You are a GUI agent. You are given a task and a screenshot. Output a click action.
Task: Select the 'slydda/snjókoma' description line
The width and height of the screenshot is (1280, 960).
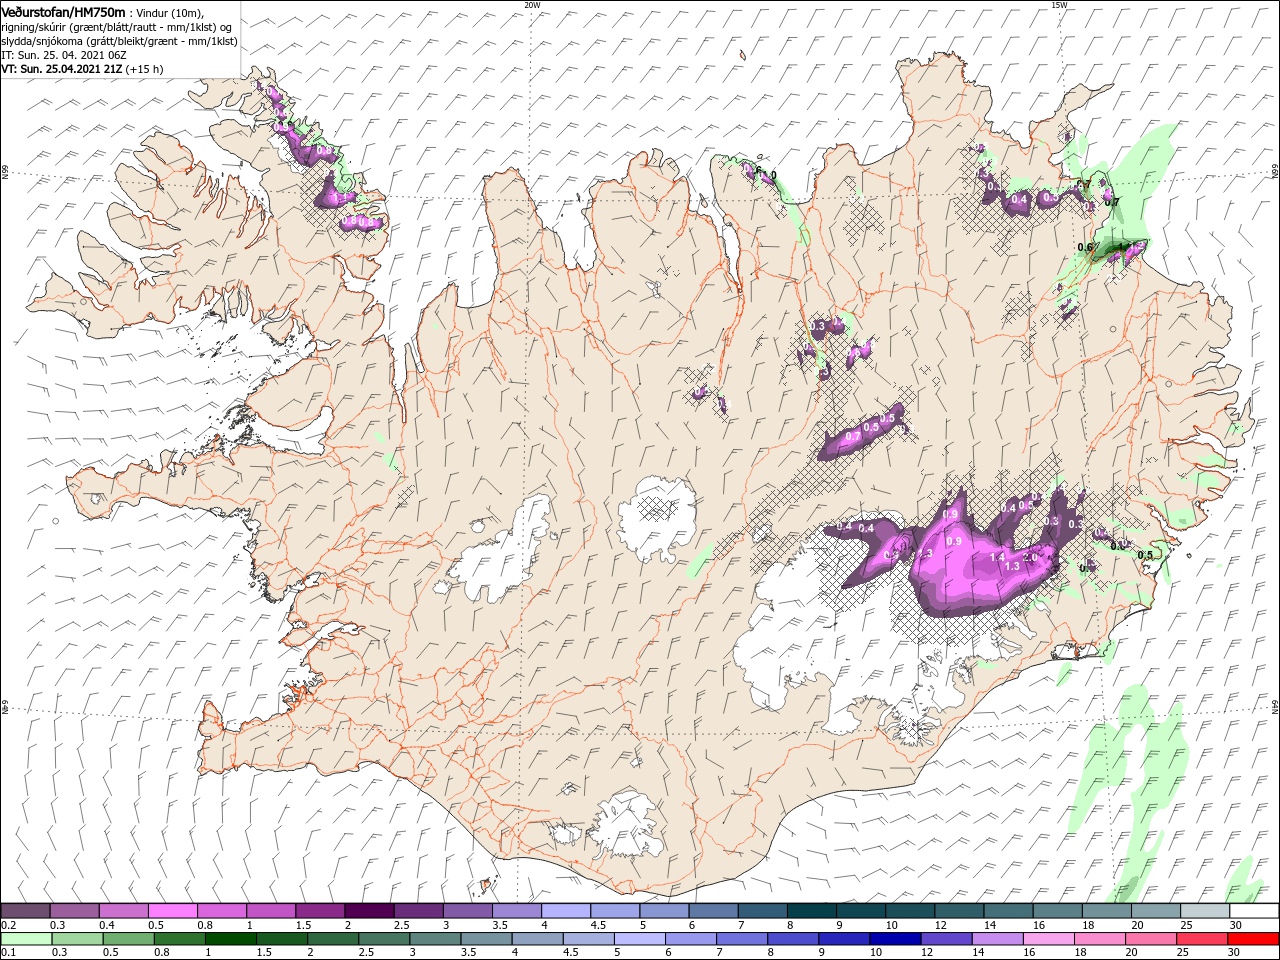(118, 41)
